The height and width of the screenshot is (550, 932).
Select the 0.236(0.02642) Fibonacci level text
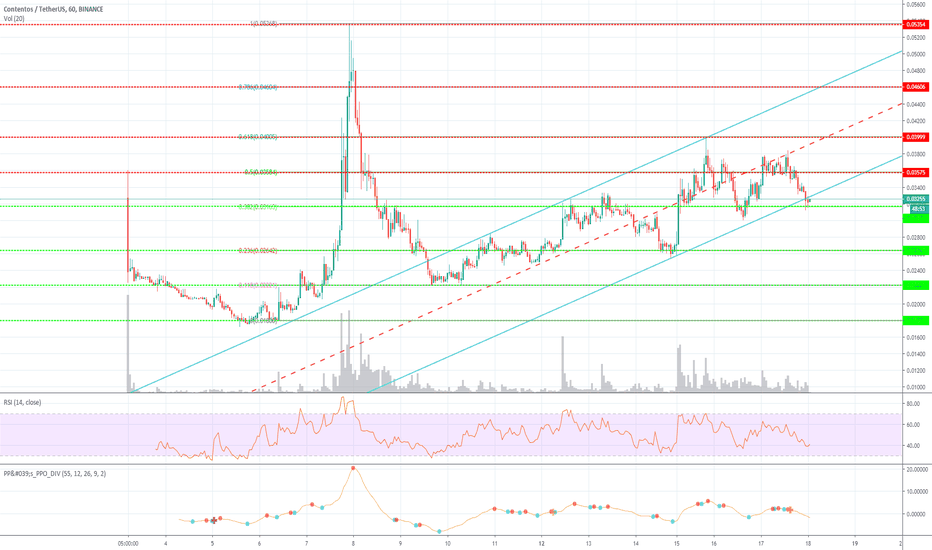(257, 250)
